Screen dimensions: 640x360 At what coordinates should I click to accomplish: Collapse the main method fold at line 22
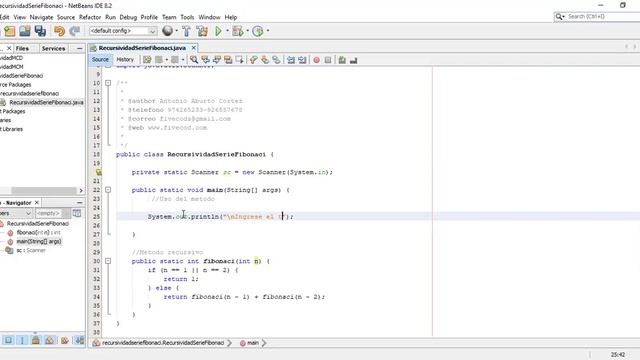[x=108, y=190]
